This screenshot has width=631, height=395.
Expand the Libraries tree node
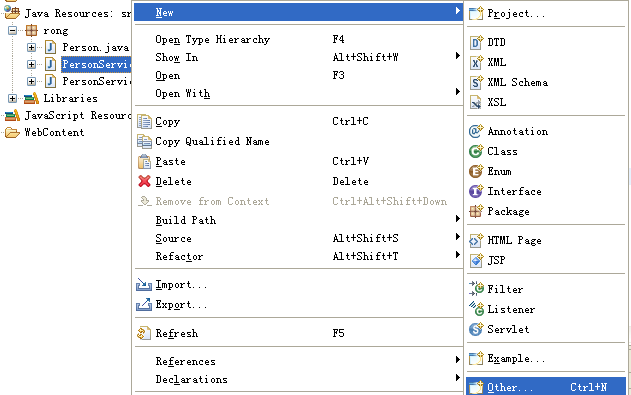[12, 99]
